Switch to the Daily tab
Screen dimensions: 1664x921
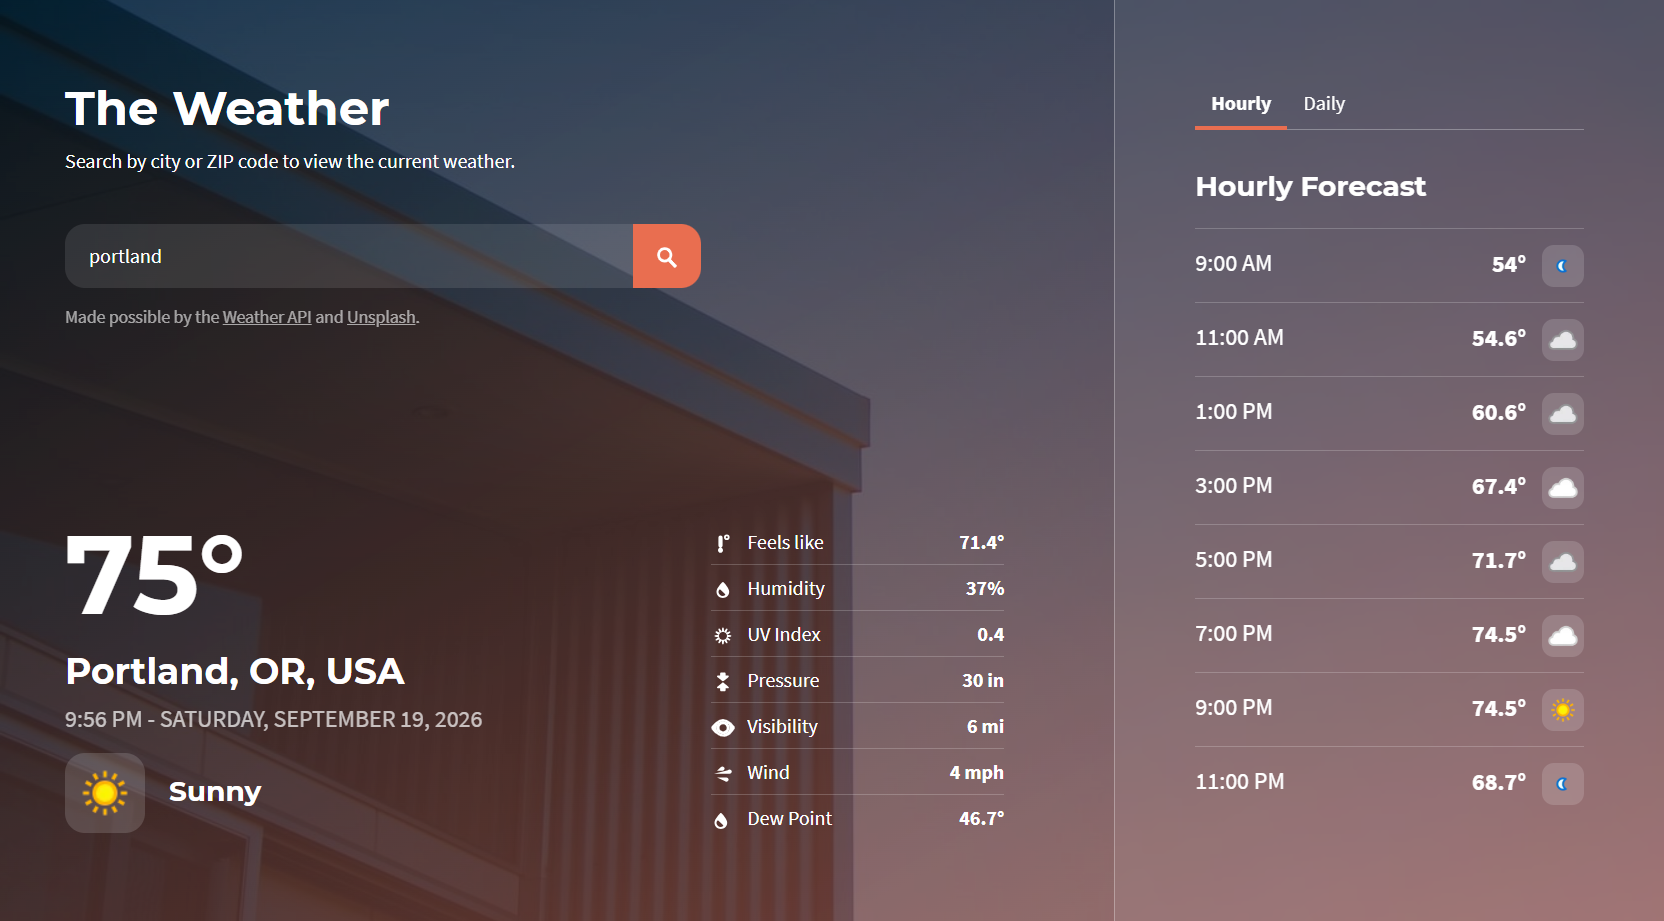click(x=1324, y=104)
